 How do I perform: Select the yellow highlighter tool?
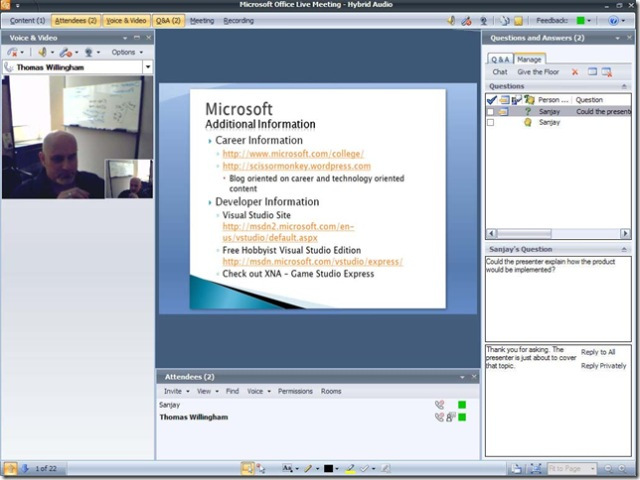pos(350,469)
